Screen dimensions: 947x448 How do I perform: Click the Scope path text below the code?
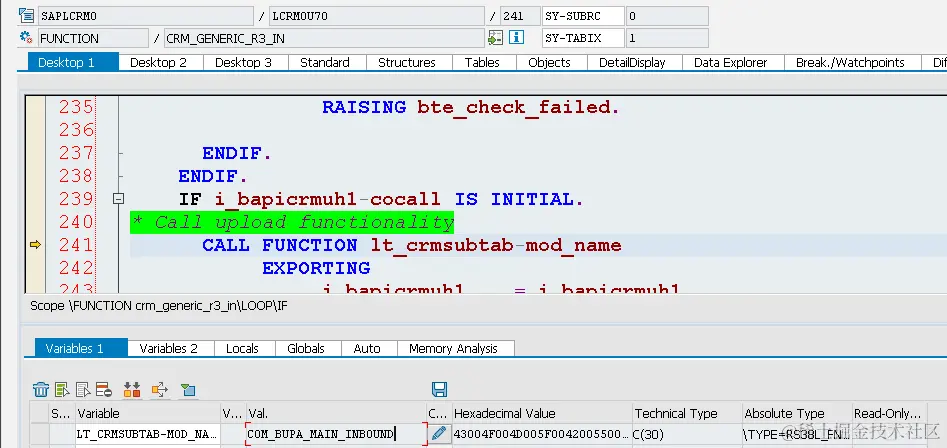159,306
